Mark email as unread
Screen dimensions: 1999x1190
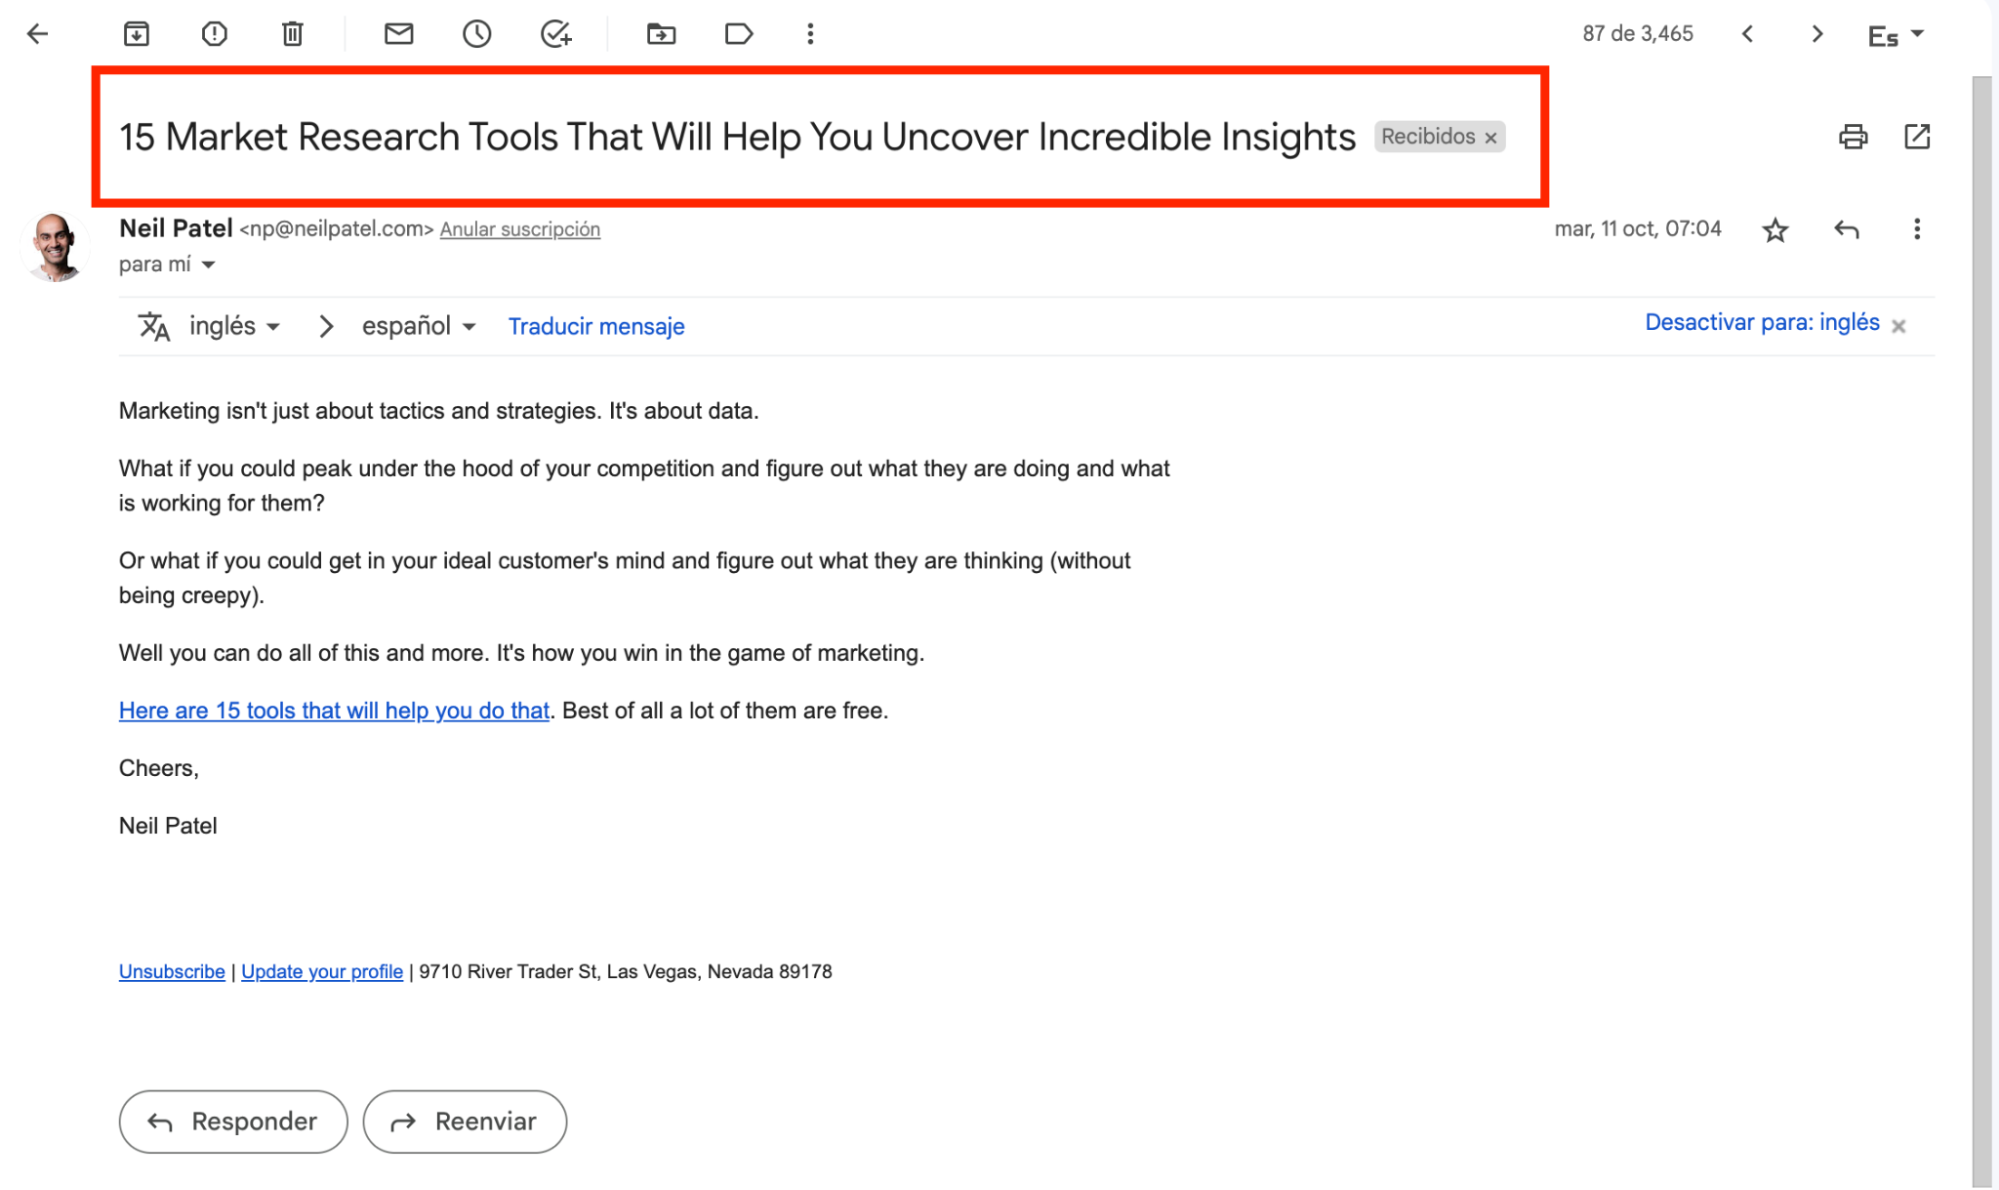coord(398,34)
